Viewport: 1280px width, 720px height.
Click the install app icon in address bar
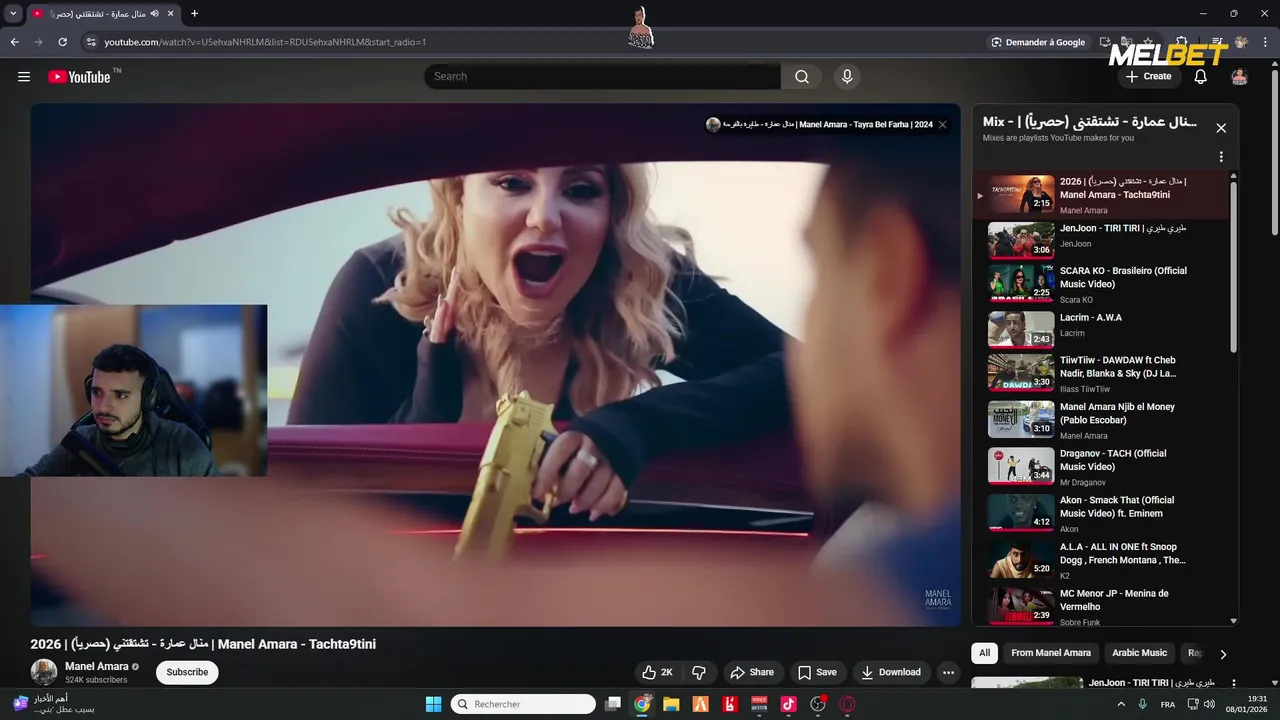(1106, 42)
